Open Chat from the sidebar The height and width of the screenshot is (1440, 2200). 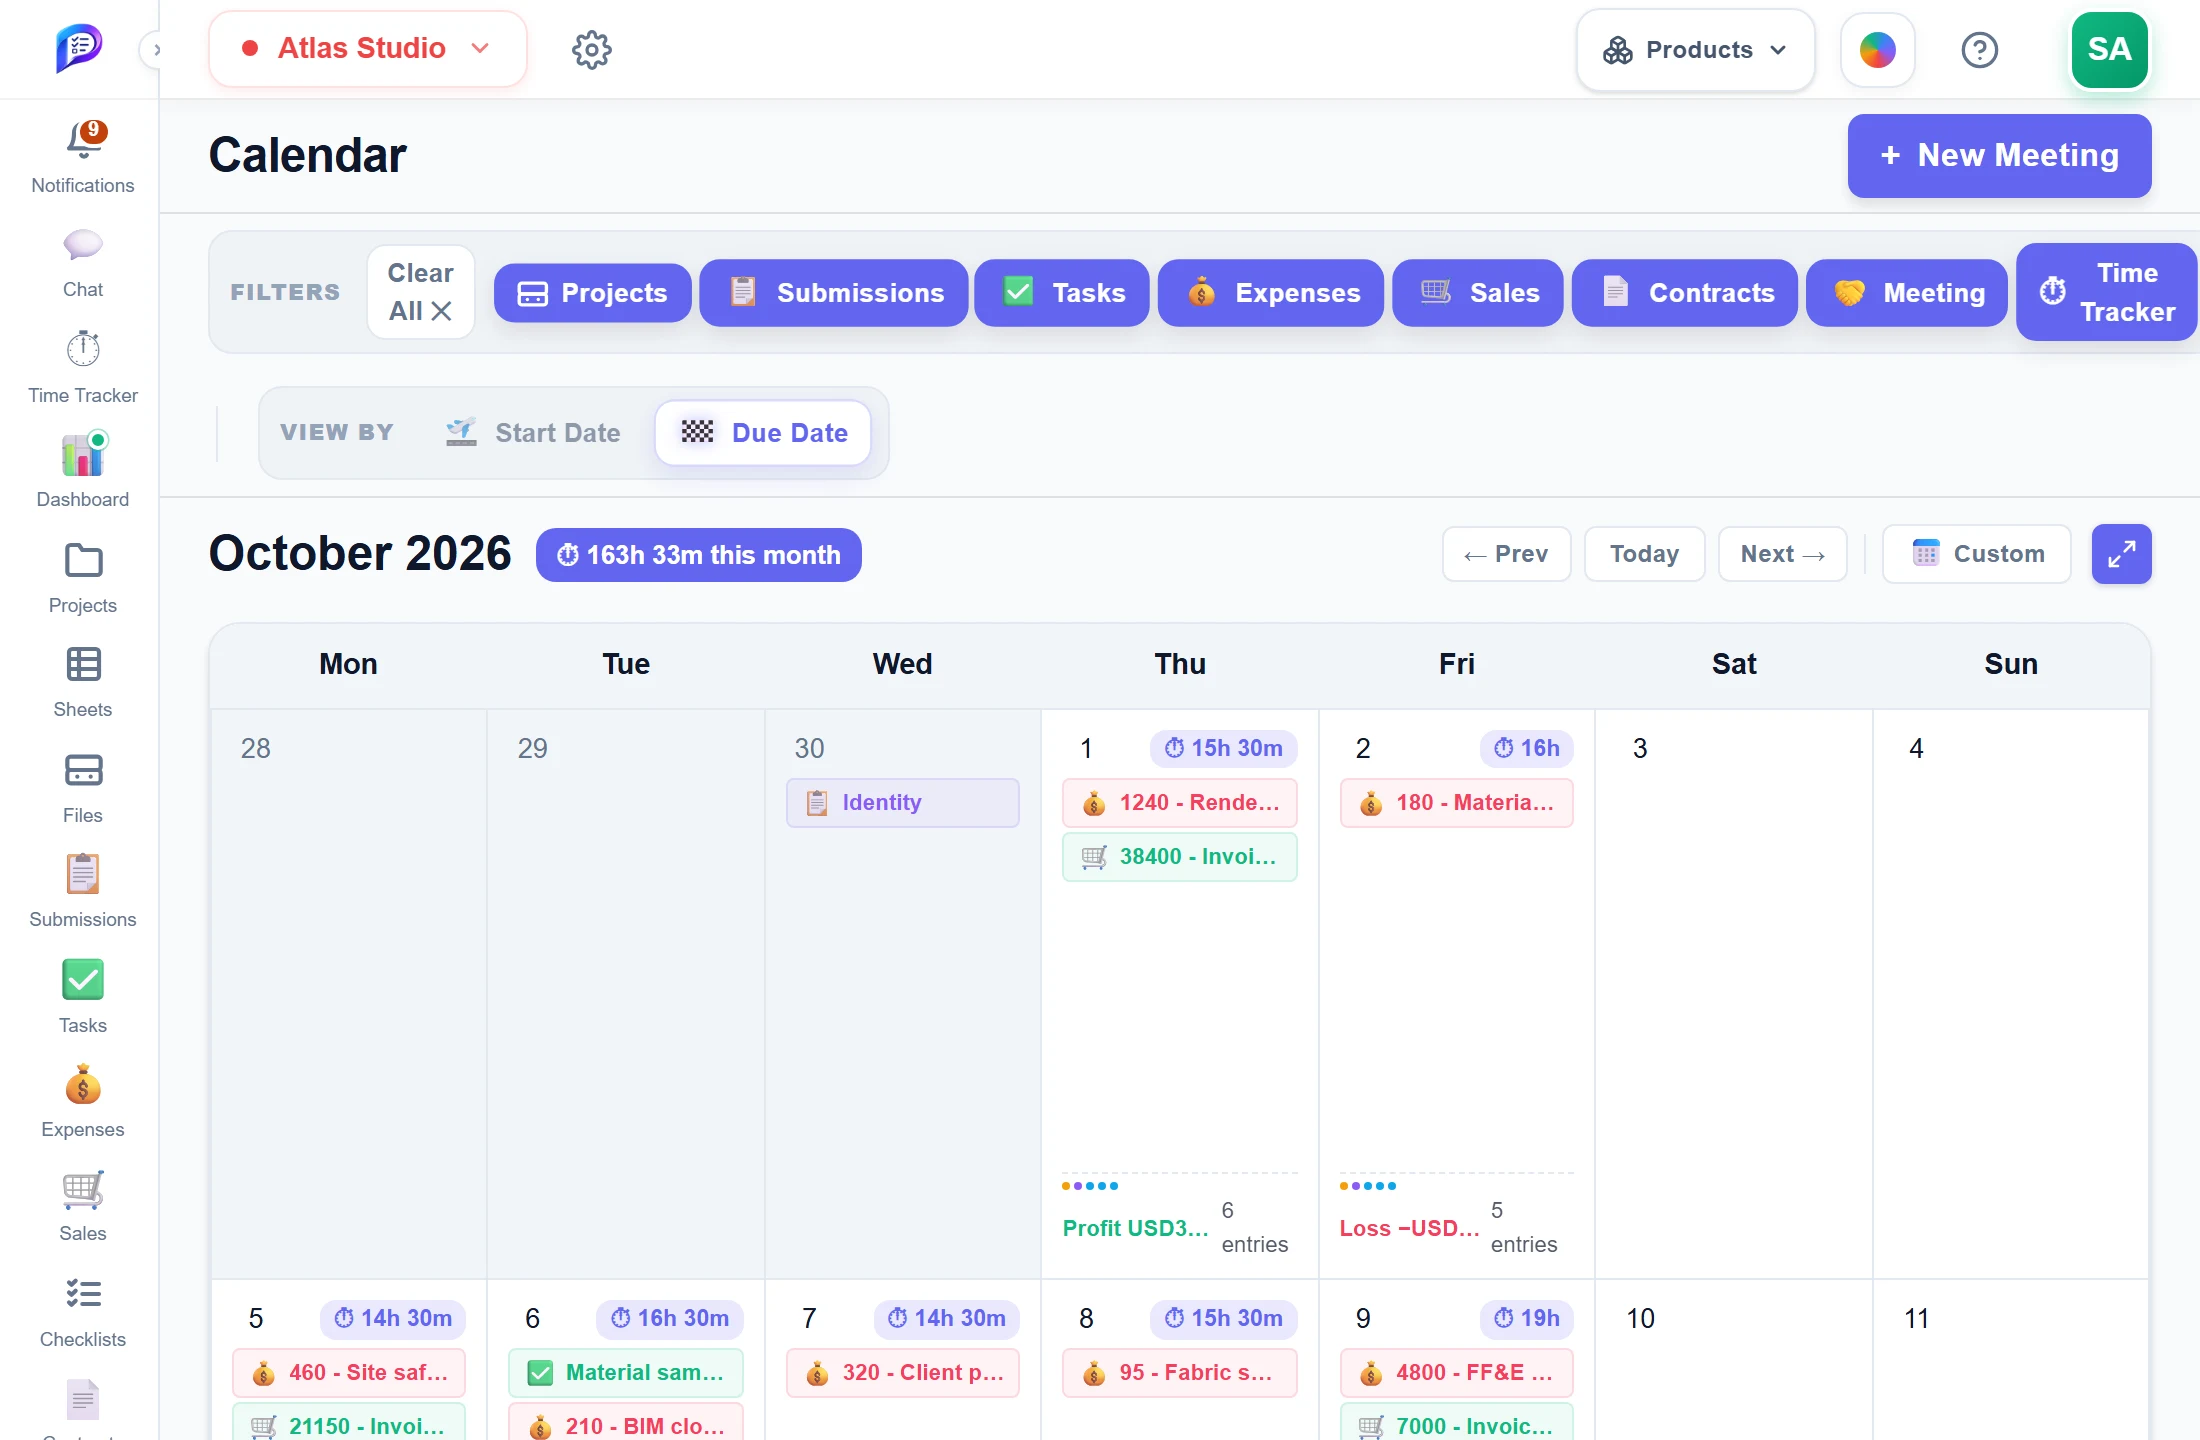point(83,264)
